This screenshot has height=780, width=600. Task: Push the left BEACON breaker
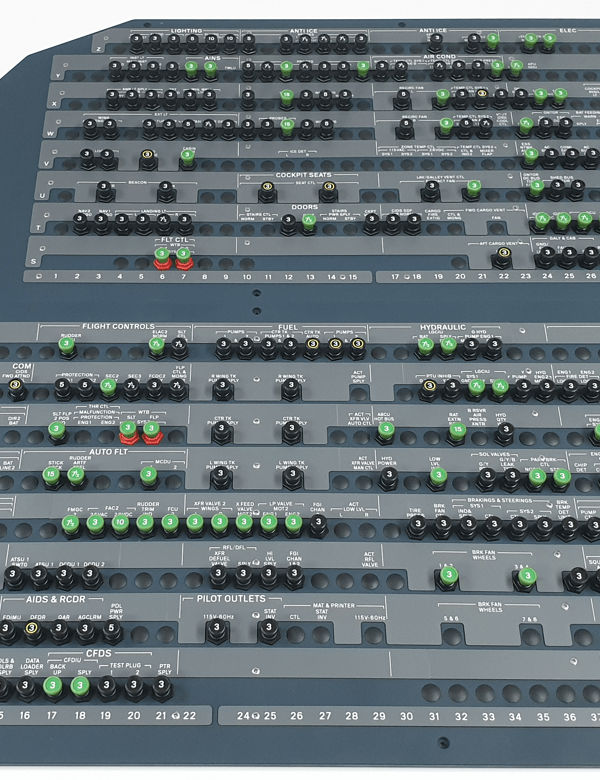coord(105,190)
